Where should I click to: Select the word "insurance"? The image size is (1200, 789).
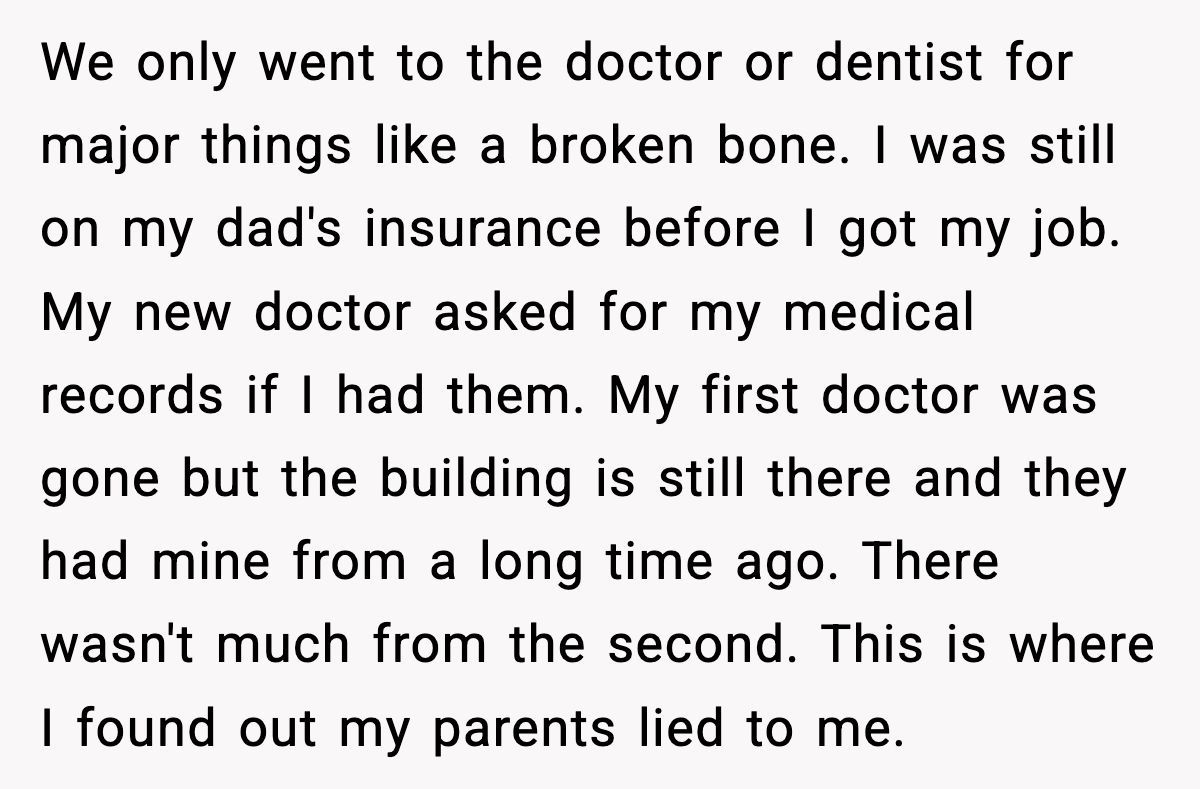click(x=482, y=230)
